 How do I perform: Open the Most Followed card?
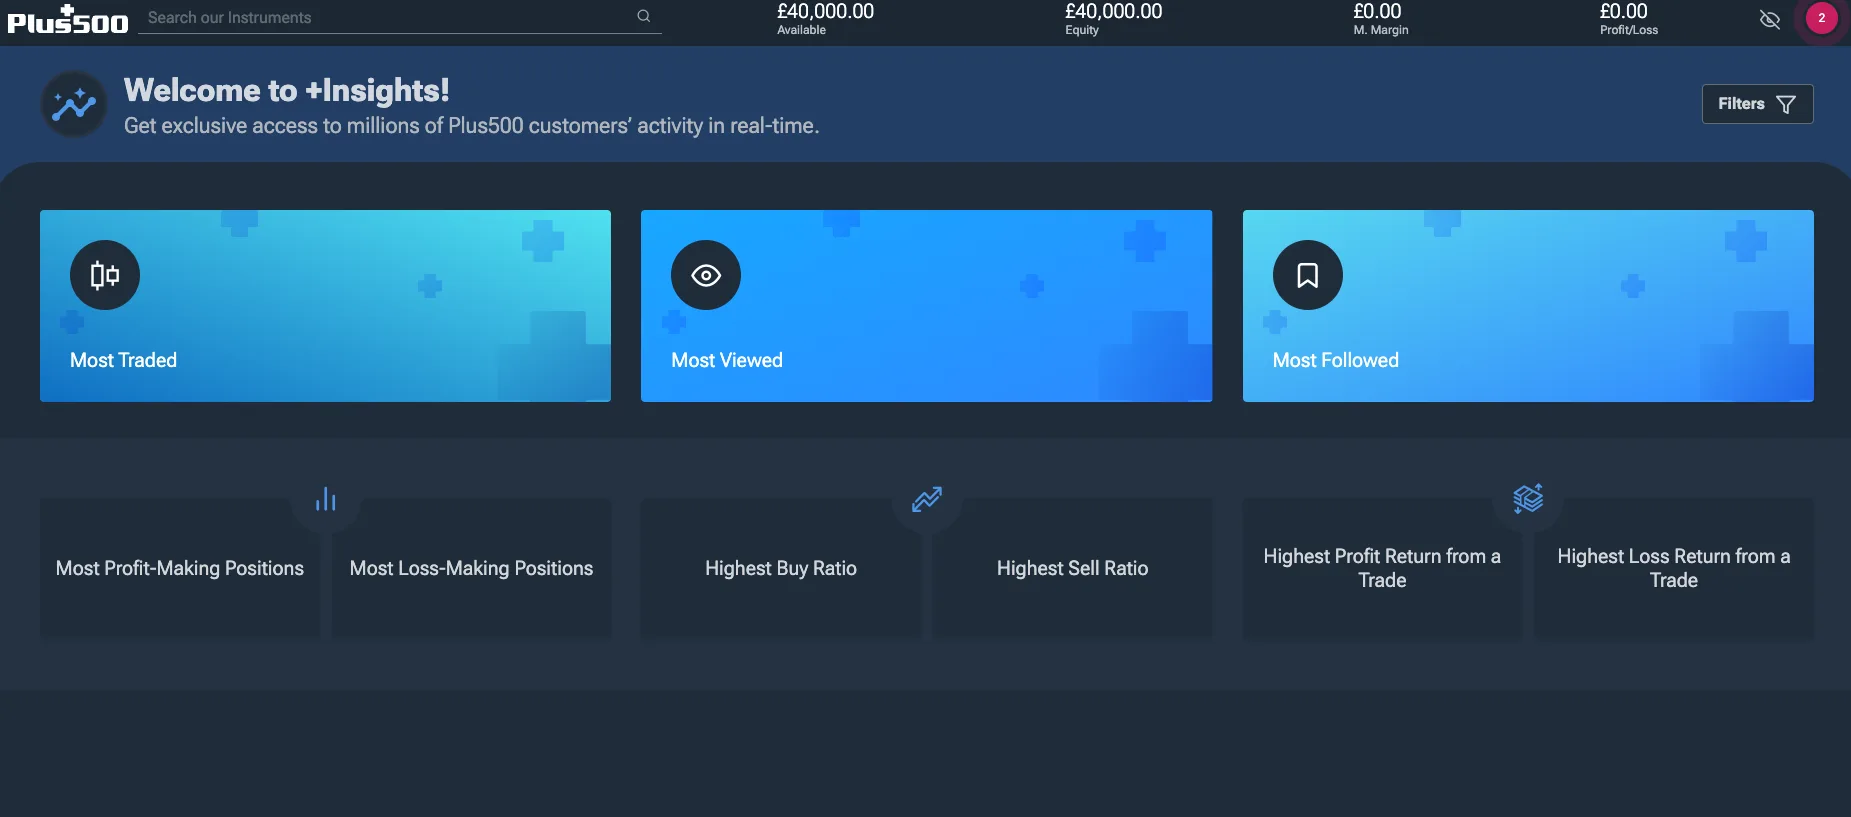(x=1528, y=306)
